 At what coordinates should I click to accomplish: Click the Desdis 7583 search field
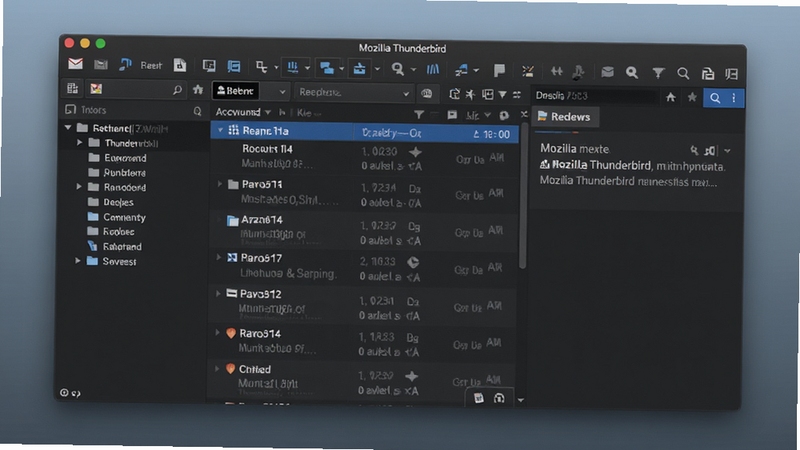point(594,96)
